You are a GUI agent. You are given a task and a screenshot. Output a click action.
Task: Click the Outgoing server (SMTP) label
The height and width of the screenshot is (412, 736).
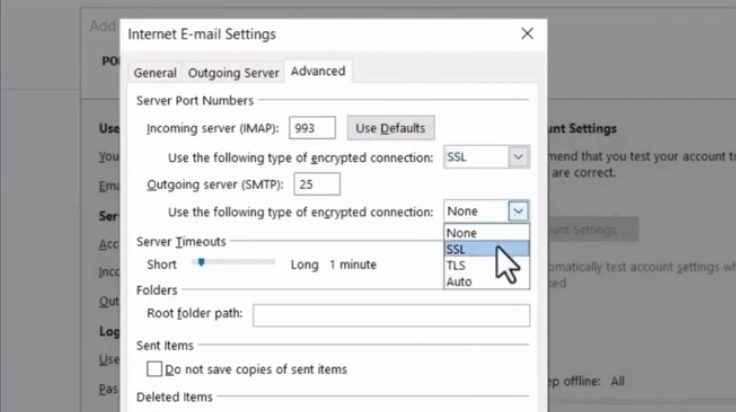(x=215, y=184)
